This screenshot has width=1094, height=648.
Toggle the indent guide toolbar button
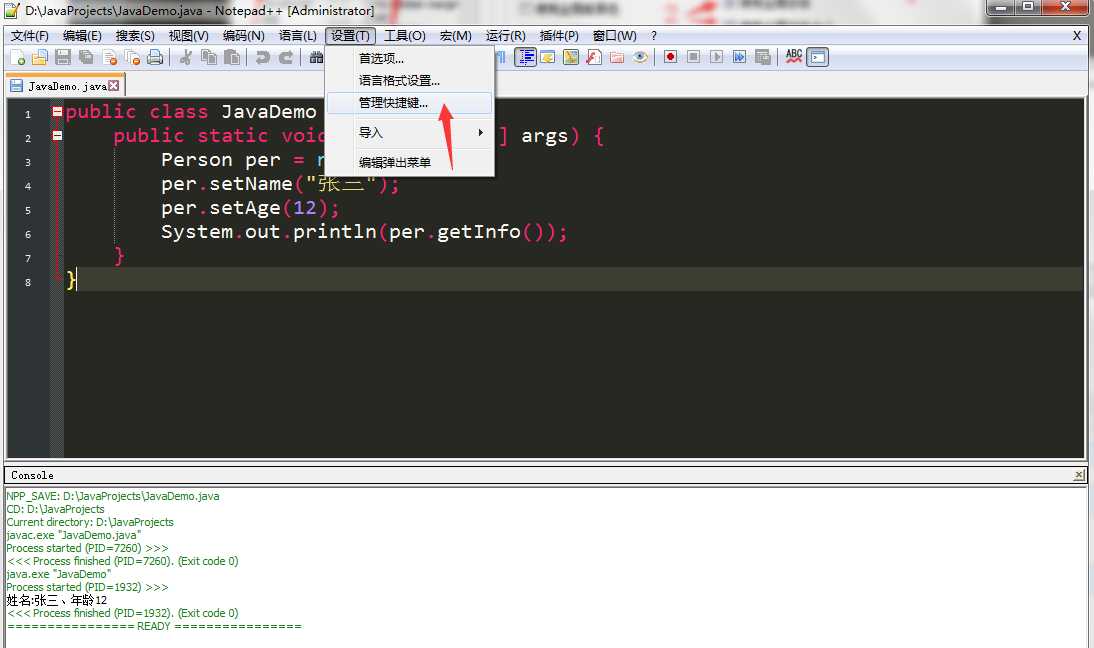525,57
